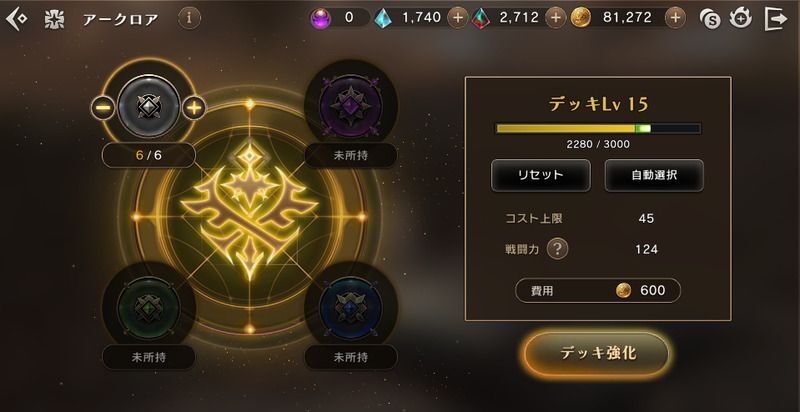Open the 戦闘力 question mark help
The height and width of the screenshot is (412, 800).
[558, 249]
